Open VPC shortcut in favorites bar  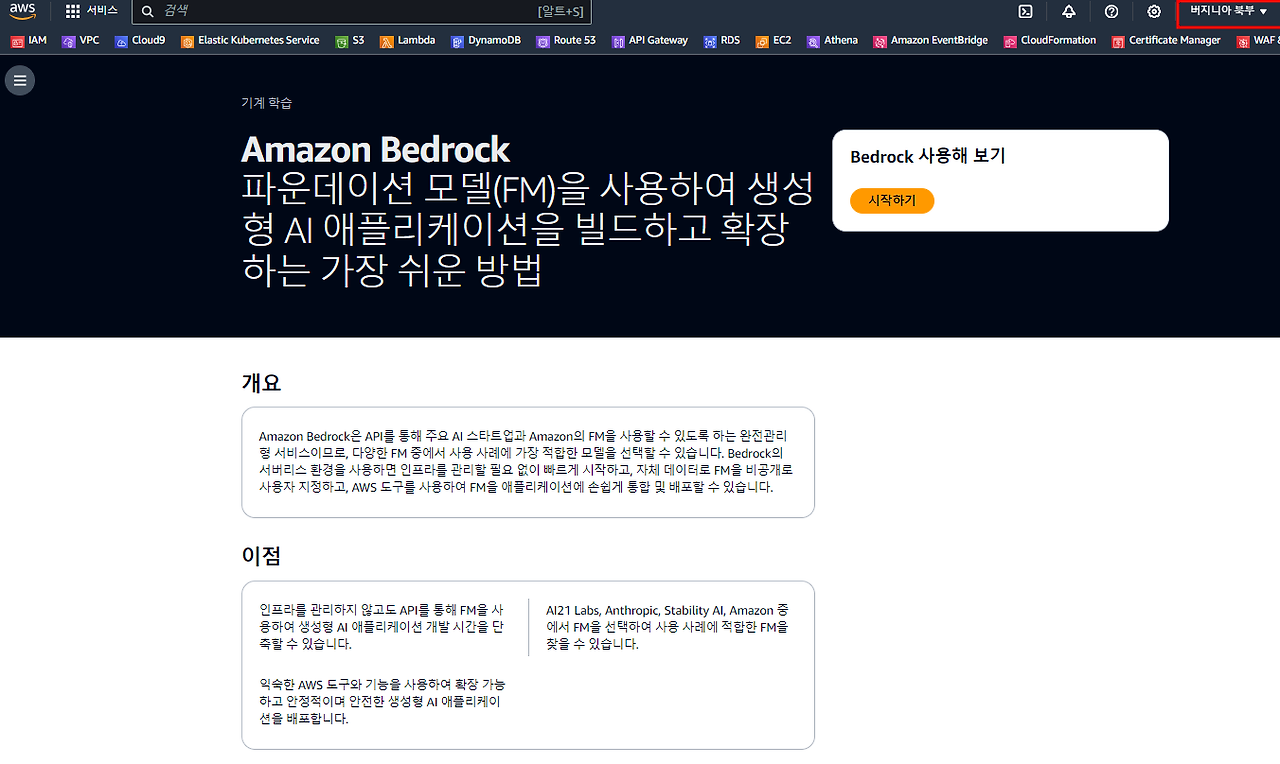[x=81, y=41]
